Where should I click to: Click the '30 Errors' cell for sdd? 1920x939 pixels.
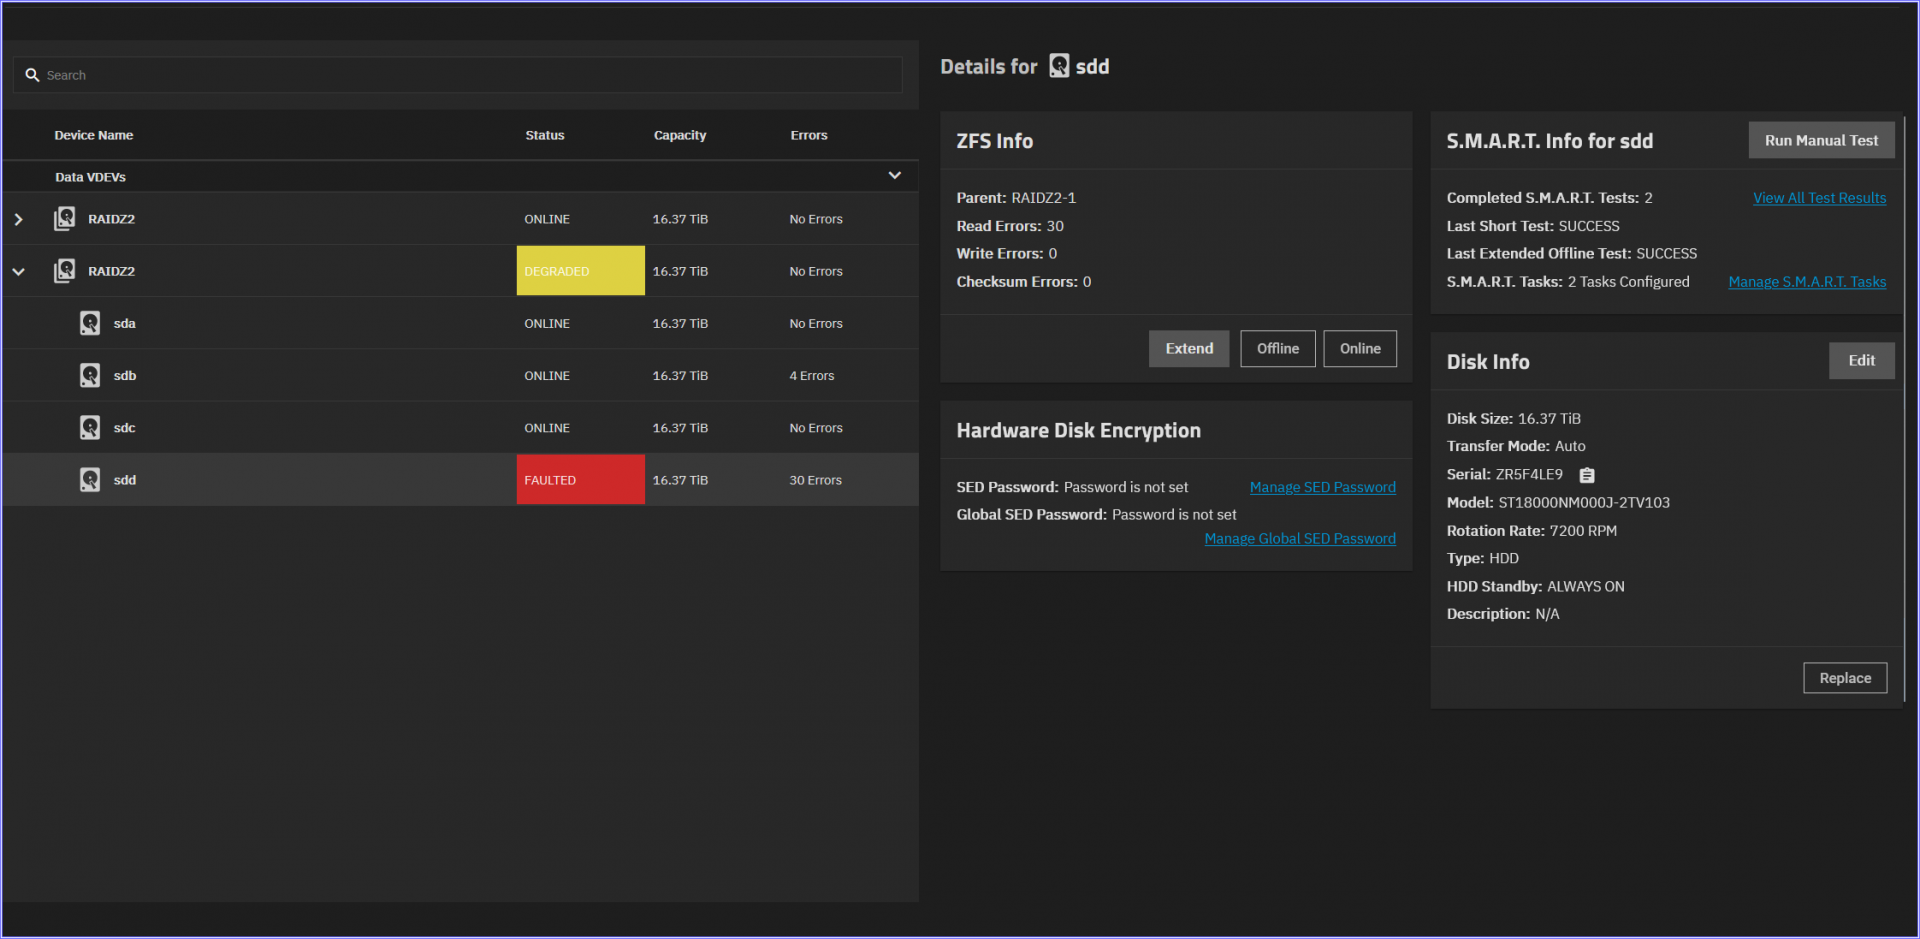(815, 480)
